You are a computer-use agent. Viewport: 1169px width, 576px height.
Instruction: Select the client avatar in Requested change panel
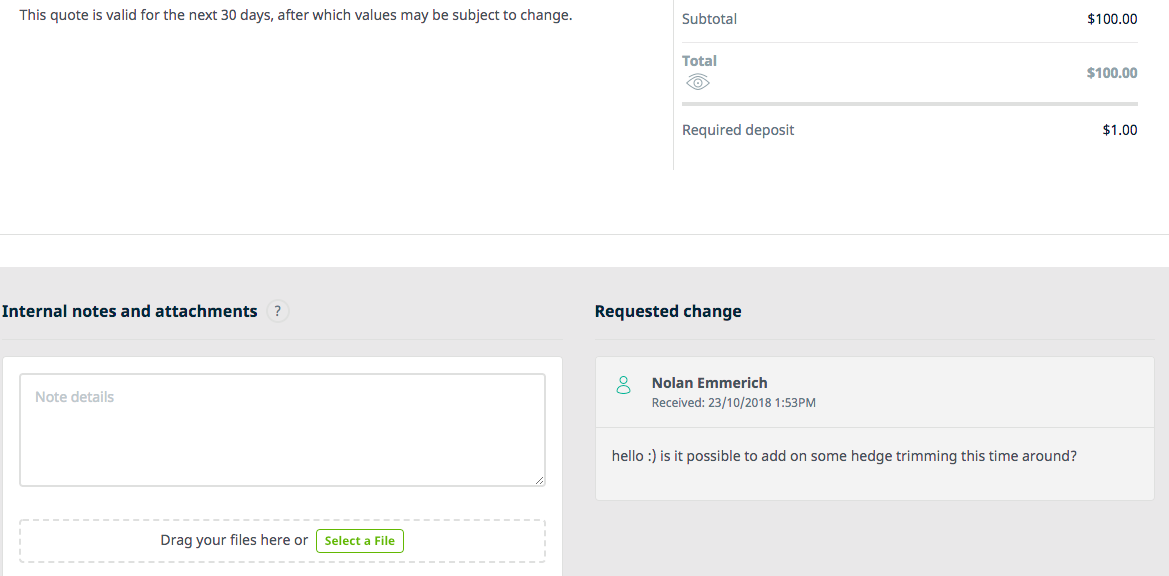[624, 383]
